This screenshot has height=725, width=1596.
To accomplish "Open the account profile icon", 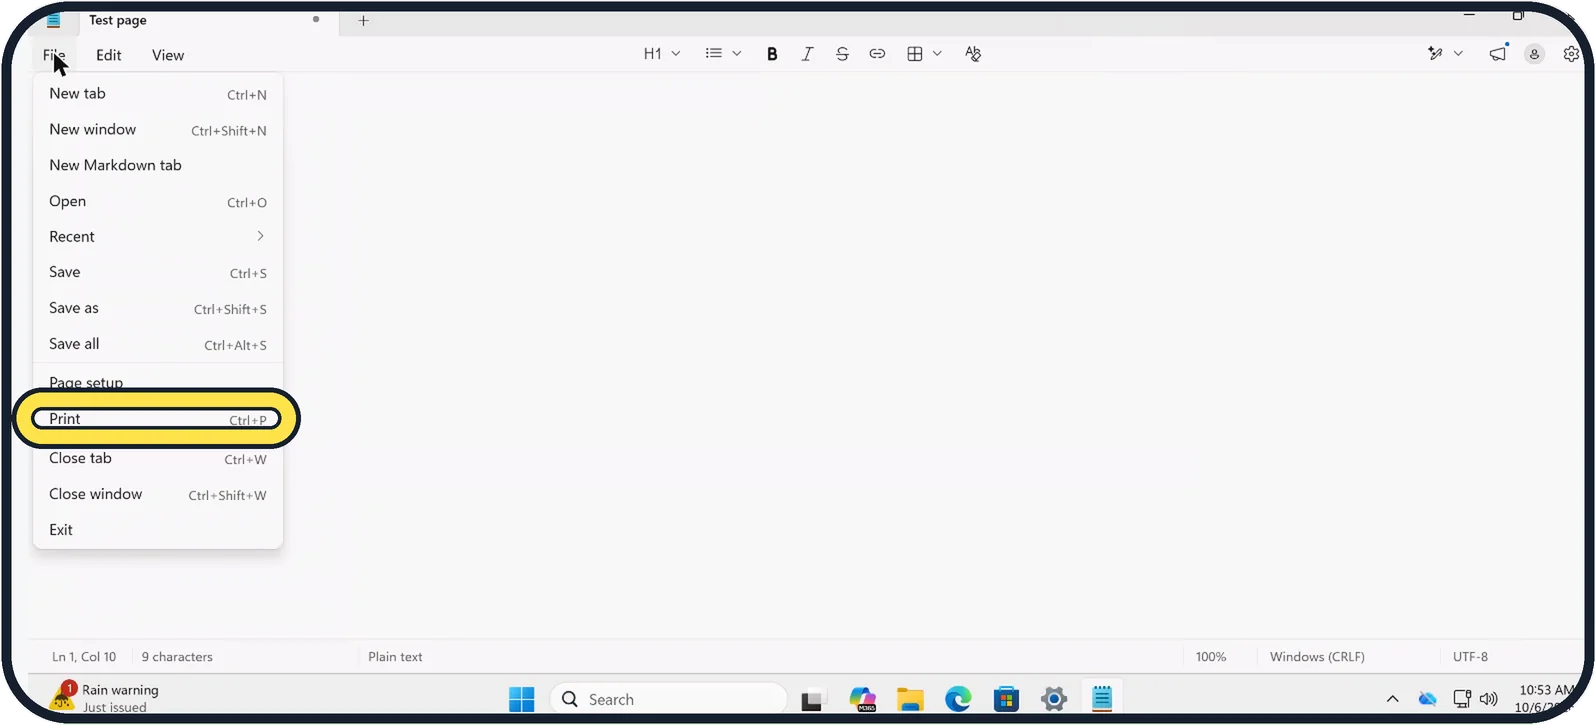I will [x=1534, y=54].
